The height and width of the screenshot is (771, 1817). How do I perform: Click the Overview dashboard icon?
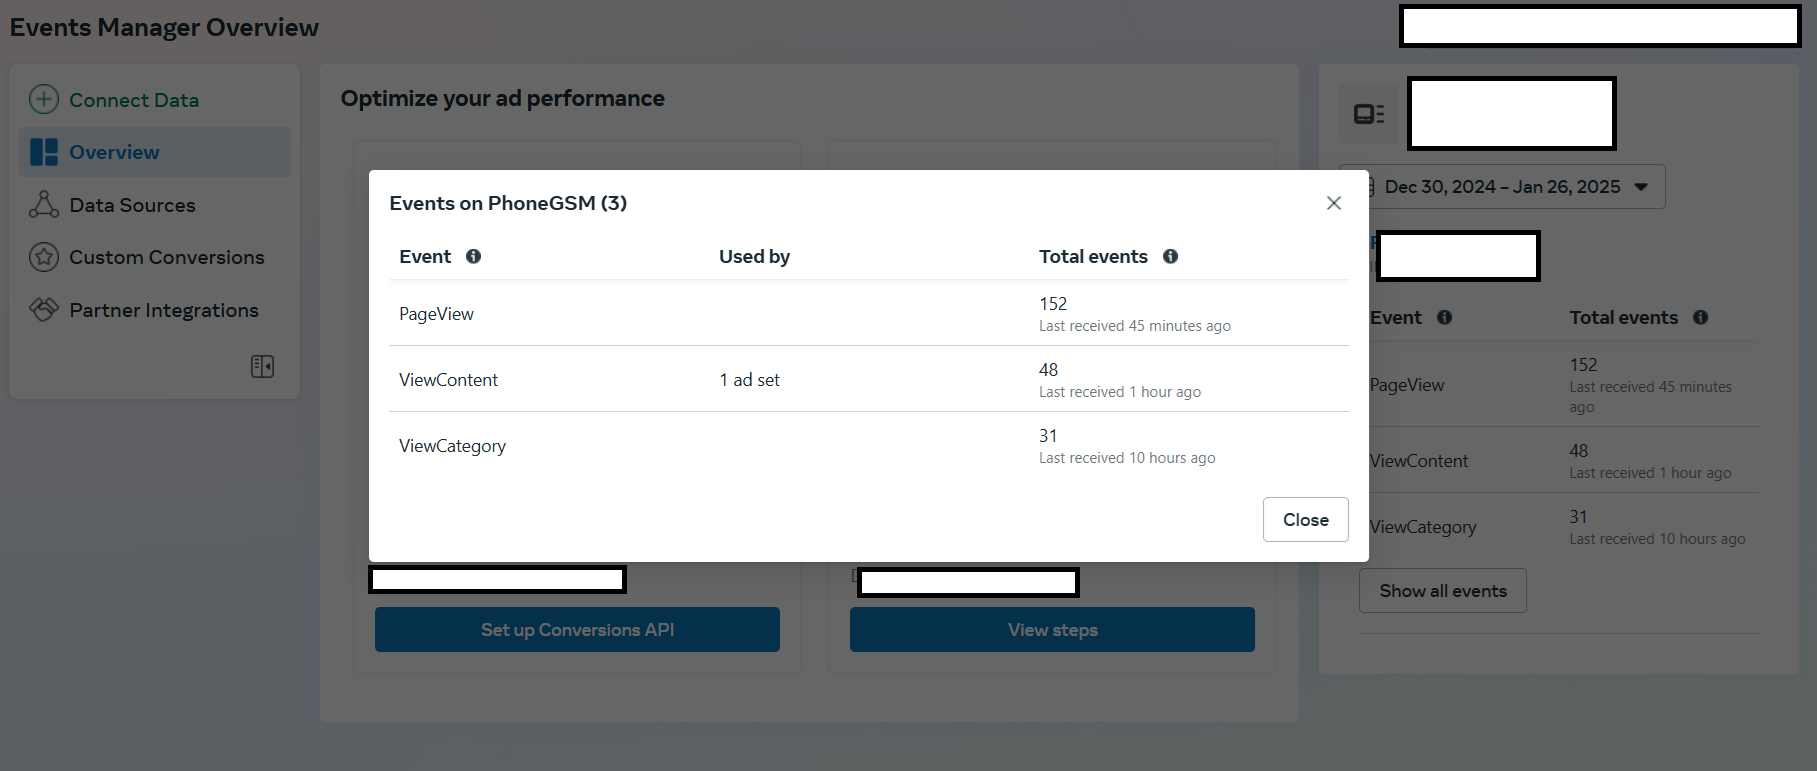coord(44,152)
